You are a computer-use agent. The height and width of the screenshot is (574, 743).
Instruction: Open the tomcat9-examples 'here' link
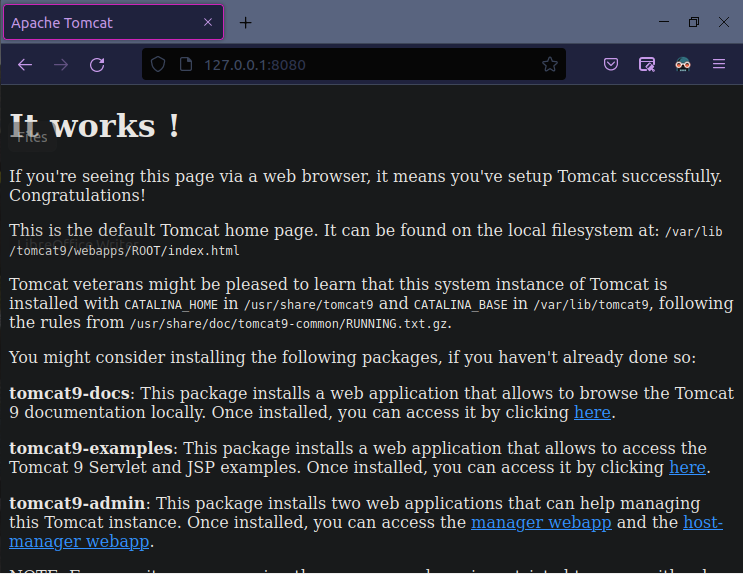click(687, 467)
